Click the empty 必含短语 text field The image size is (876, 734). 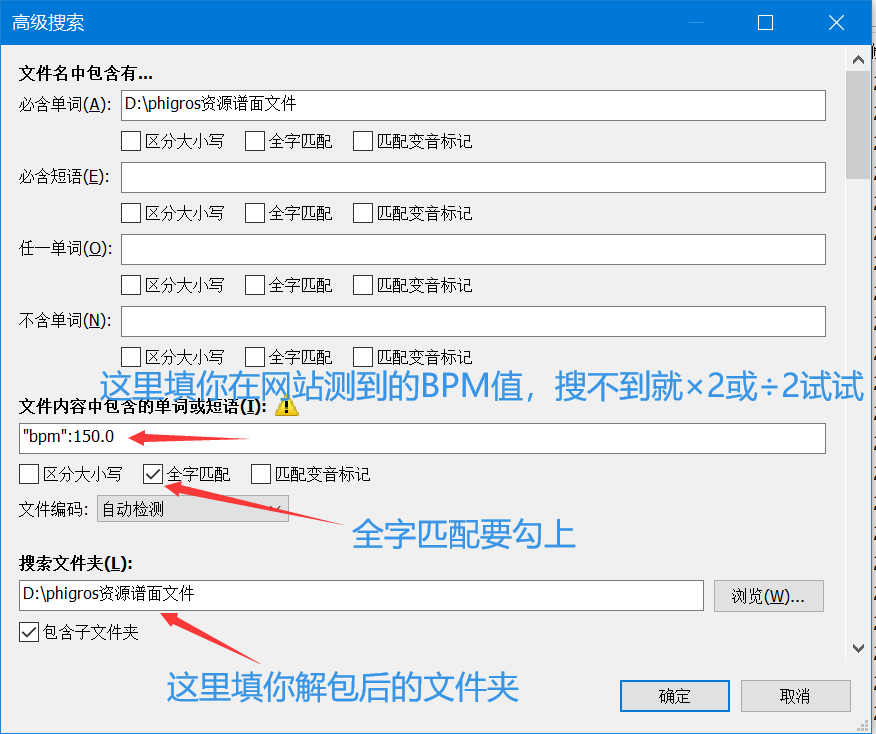(x=472, y=178)
